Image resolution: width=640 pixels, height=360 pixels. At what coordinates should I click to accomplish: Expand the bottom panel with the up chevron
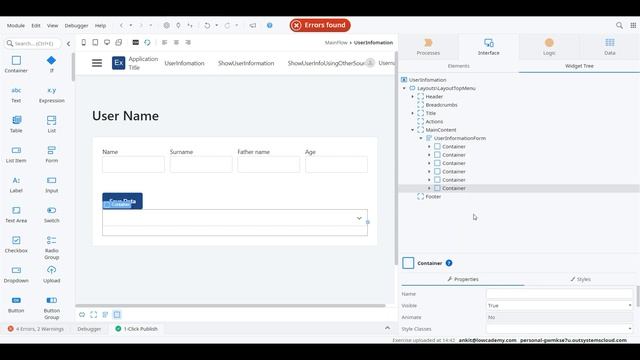tap(387, 328)
